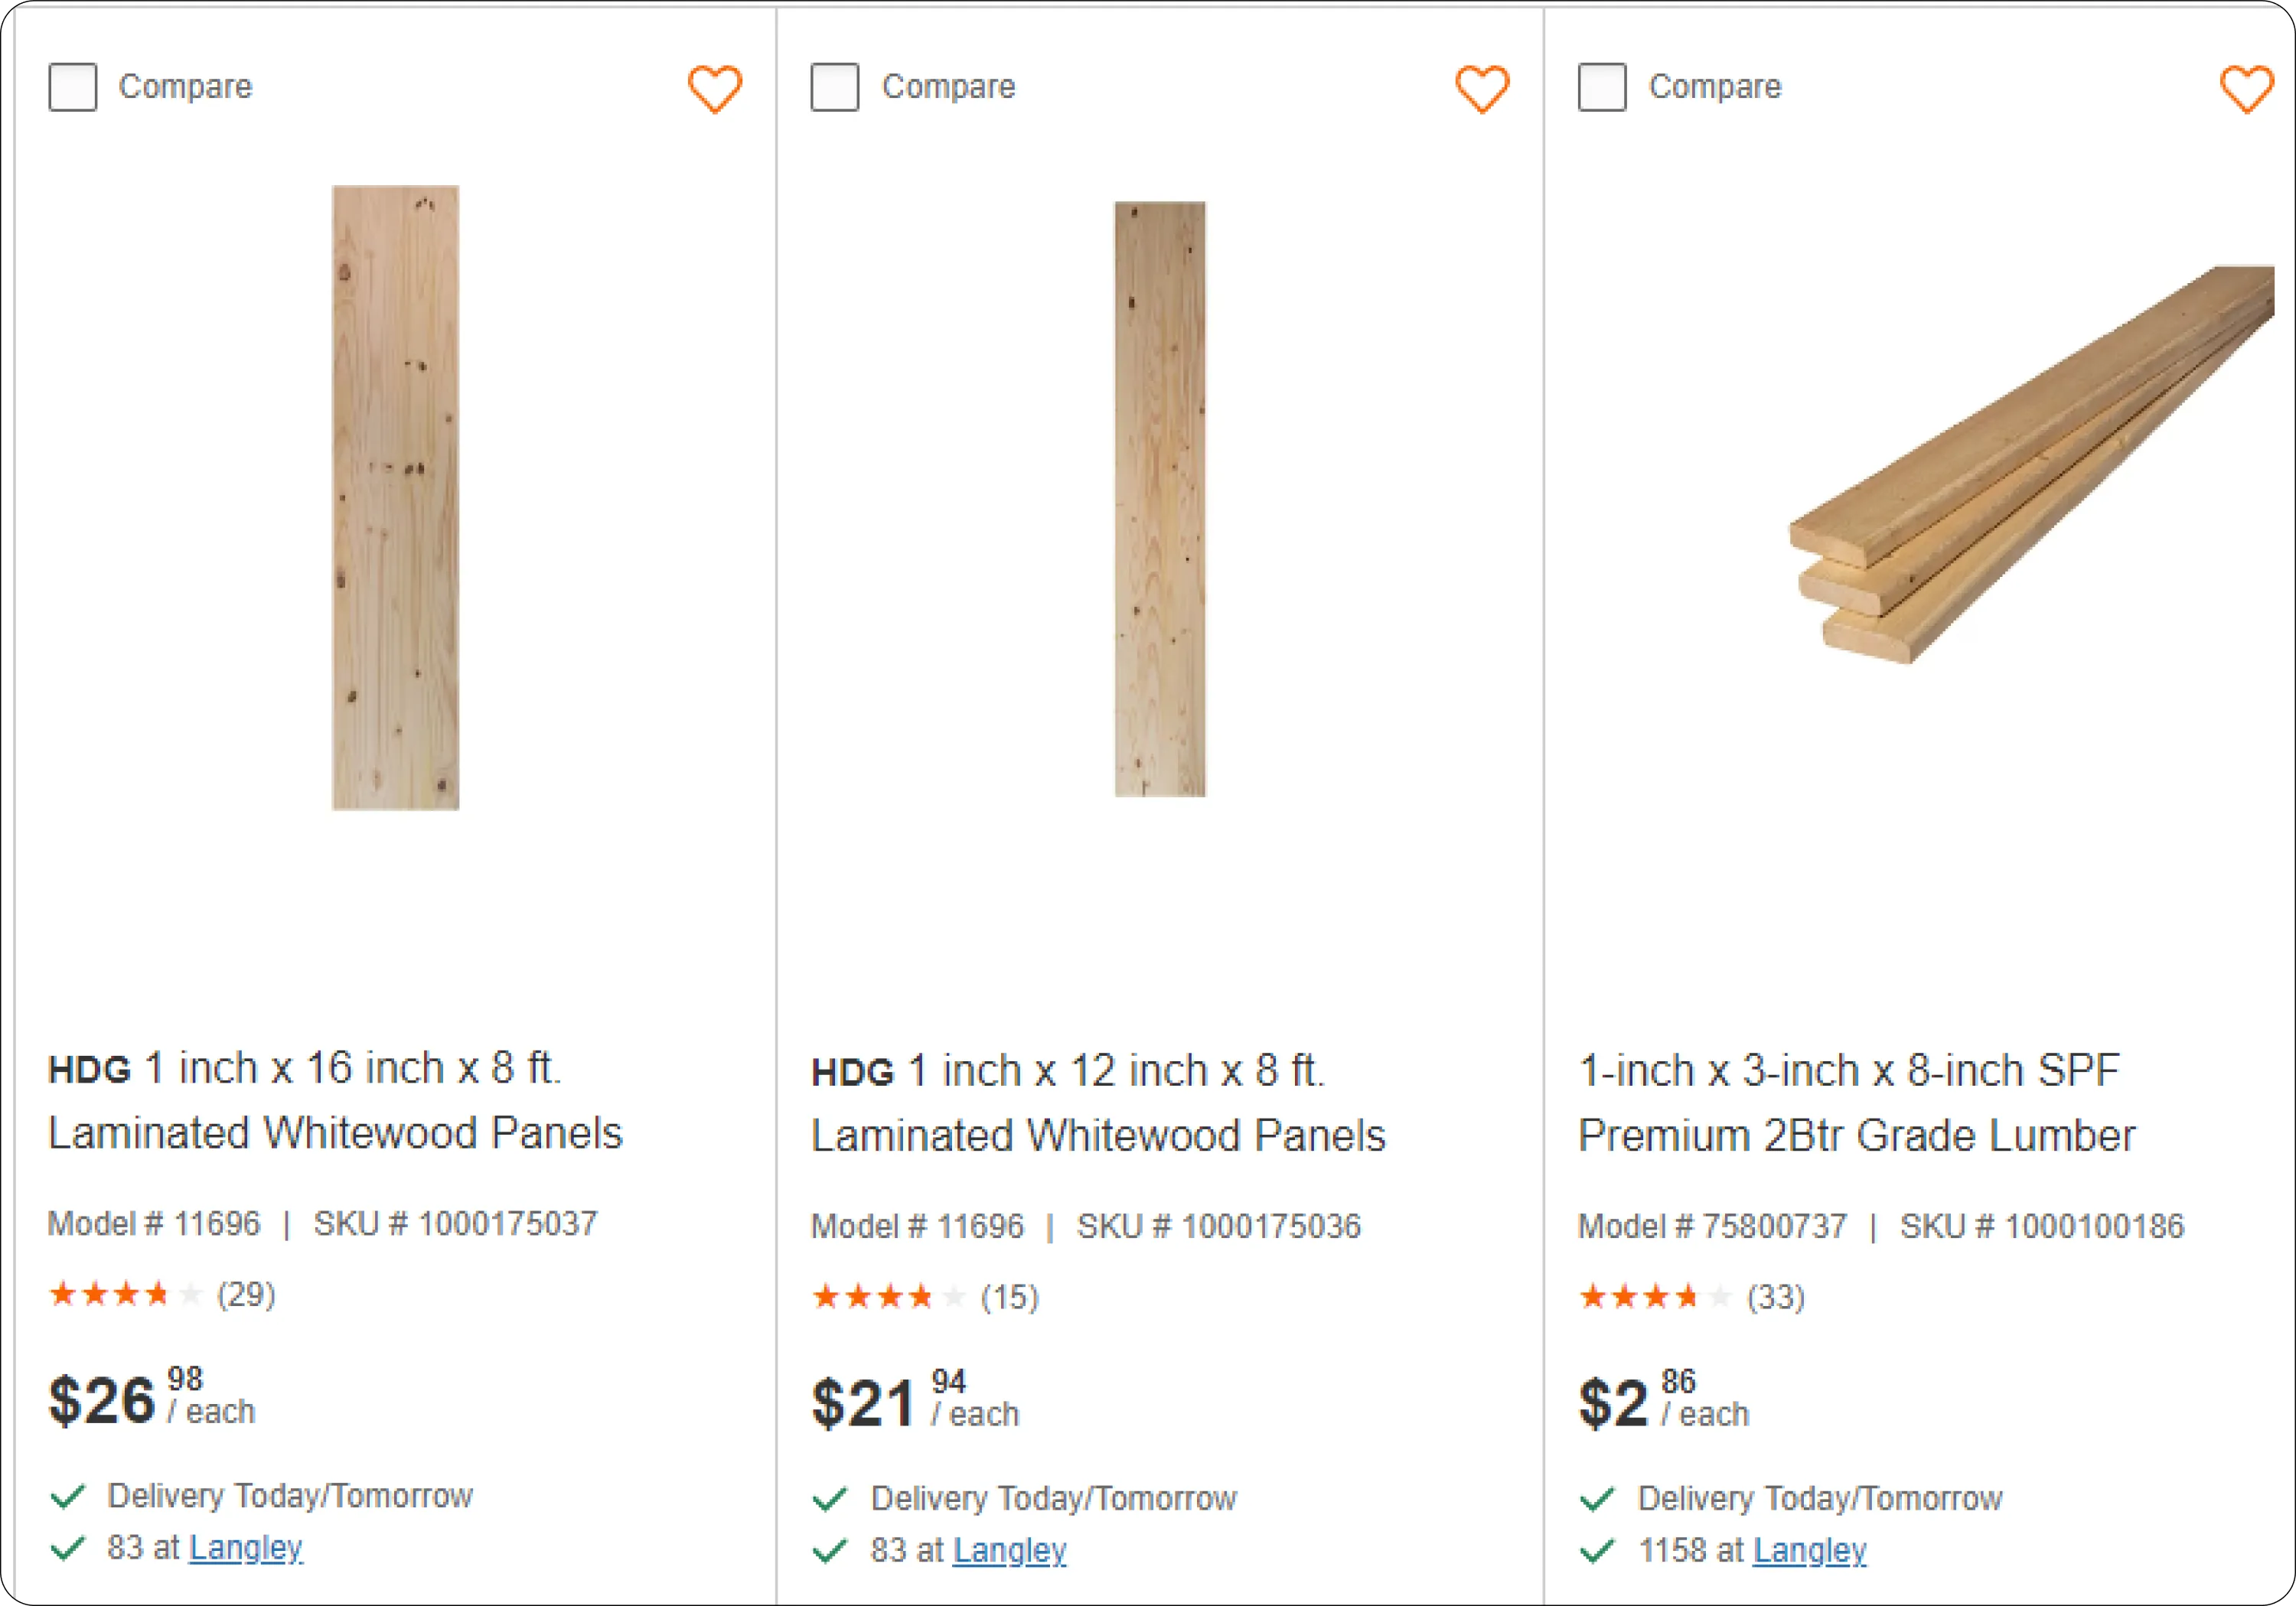Open SPF Premium Lumber stacked boards image
The height and width of the screenshot is (1606, 2296).
[x=2032, y=464]
